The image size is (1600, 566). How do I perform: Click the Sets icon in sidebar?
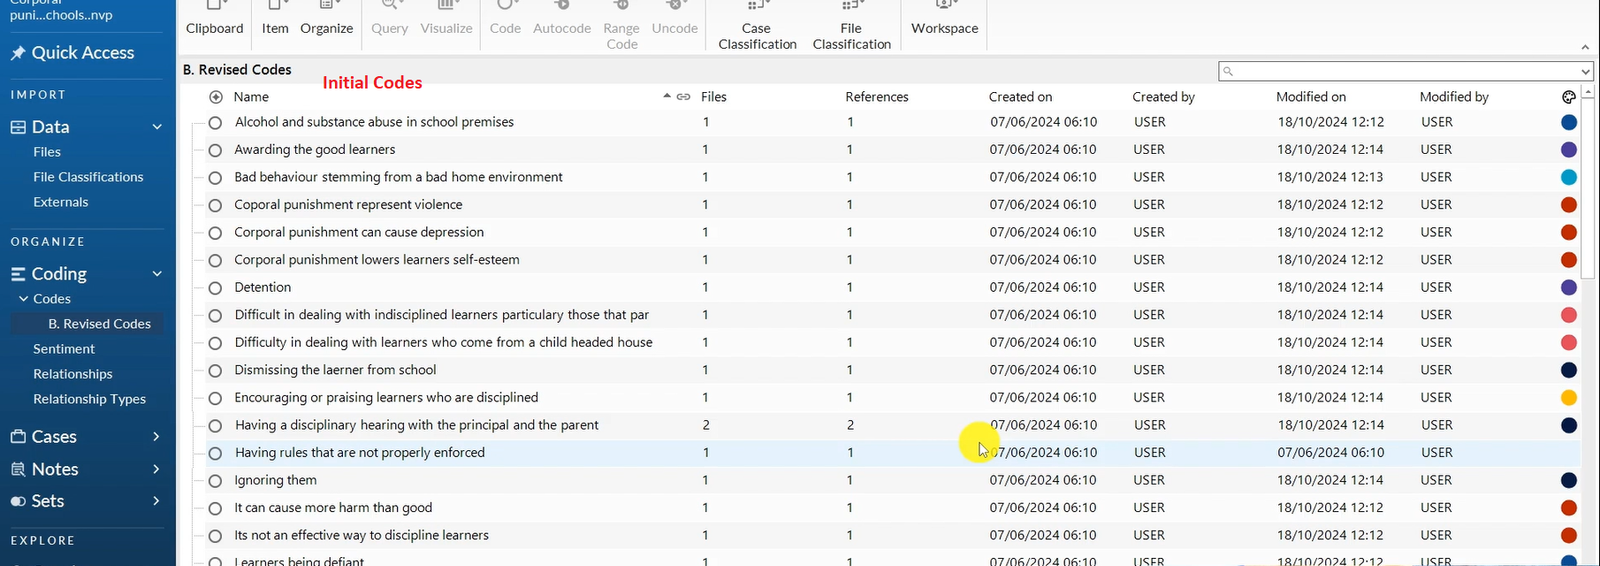pos(18,501)
